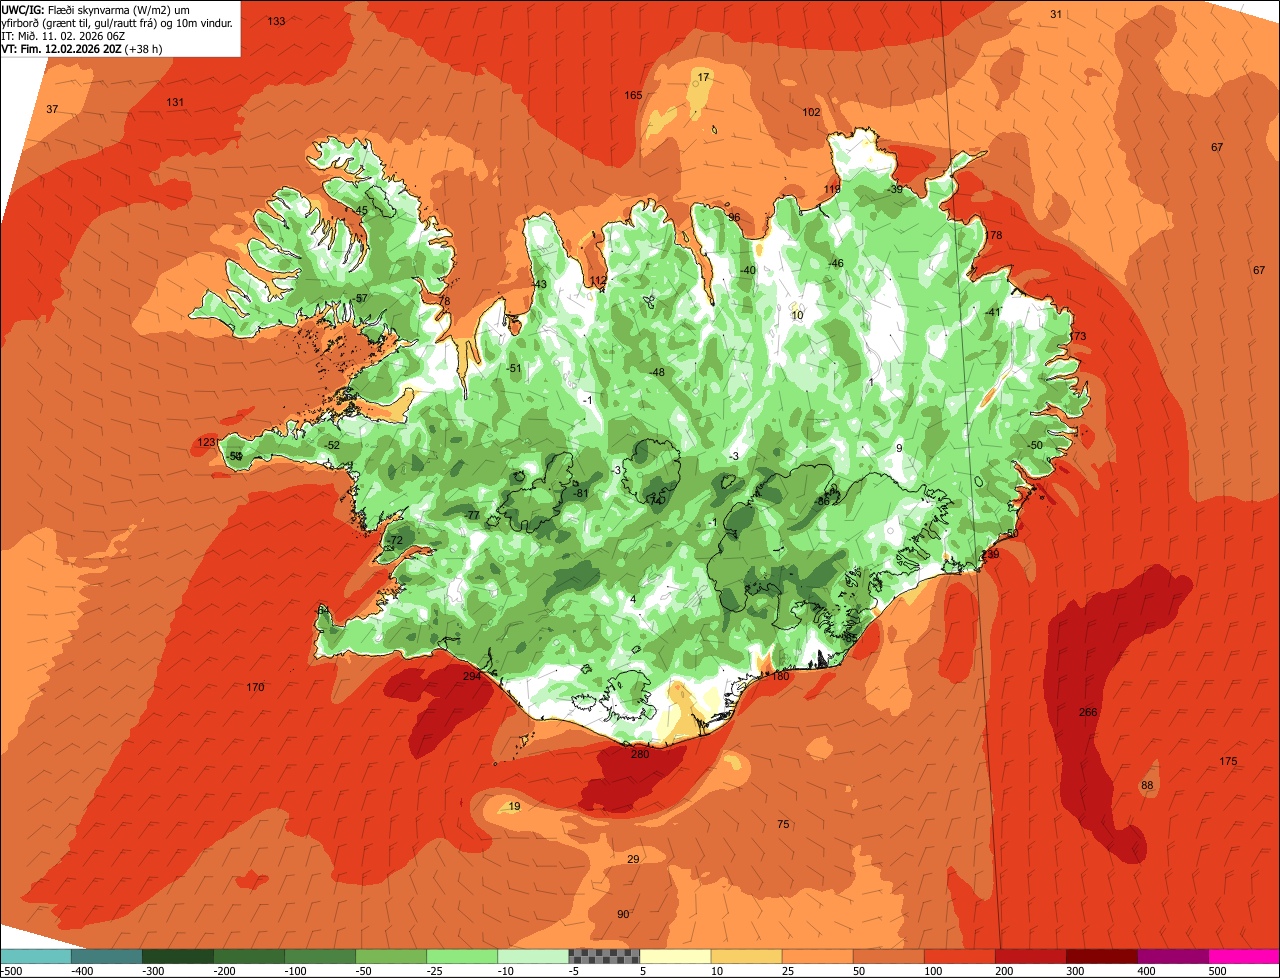Screen dimensions: 1280x978
Task: Click the flux value '180' off the coast
Action: point(781,676)
